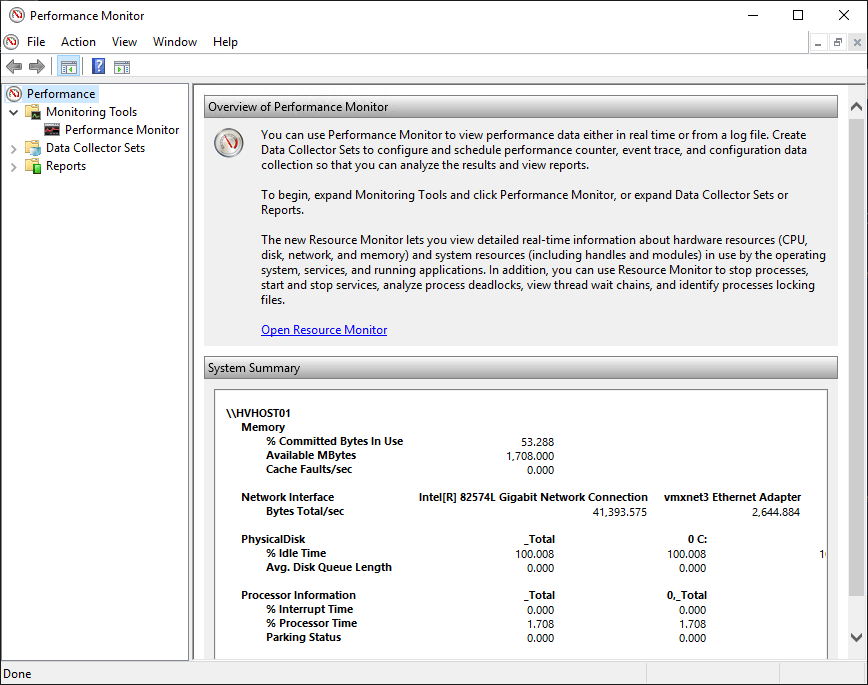Click the \\HVHOST01 host name

(x=258, y=413)
